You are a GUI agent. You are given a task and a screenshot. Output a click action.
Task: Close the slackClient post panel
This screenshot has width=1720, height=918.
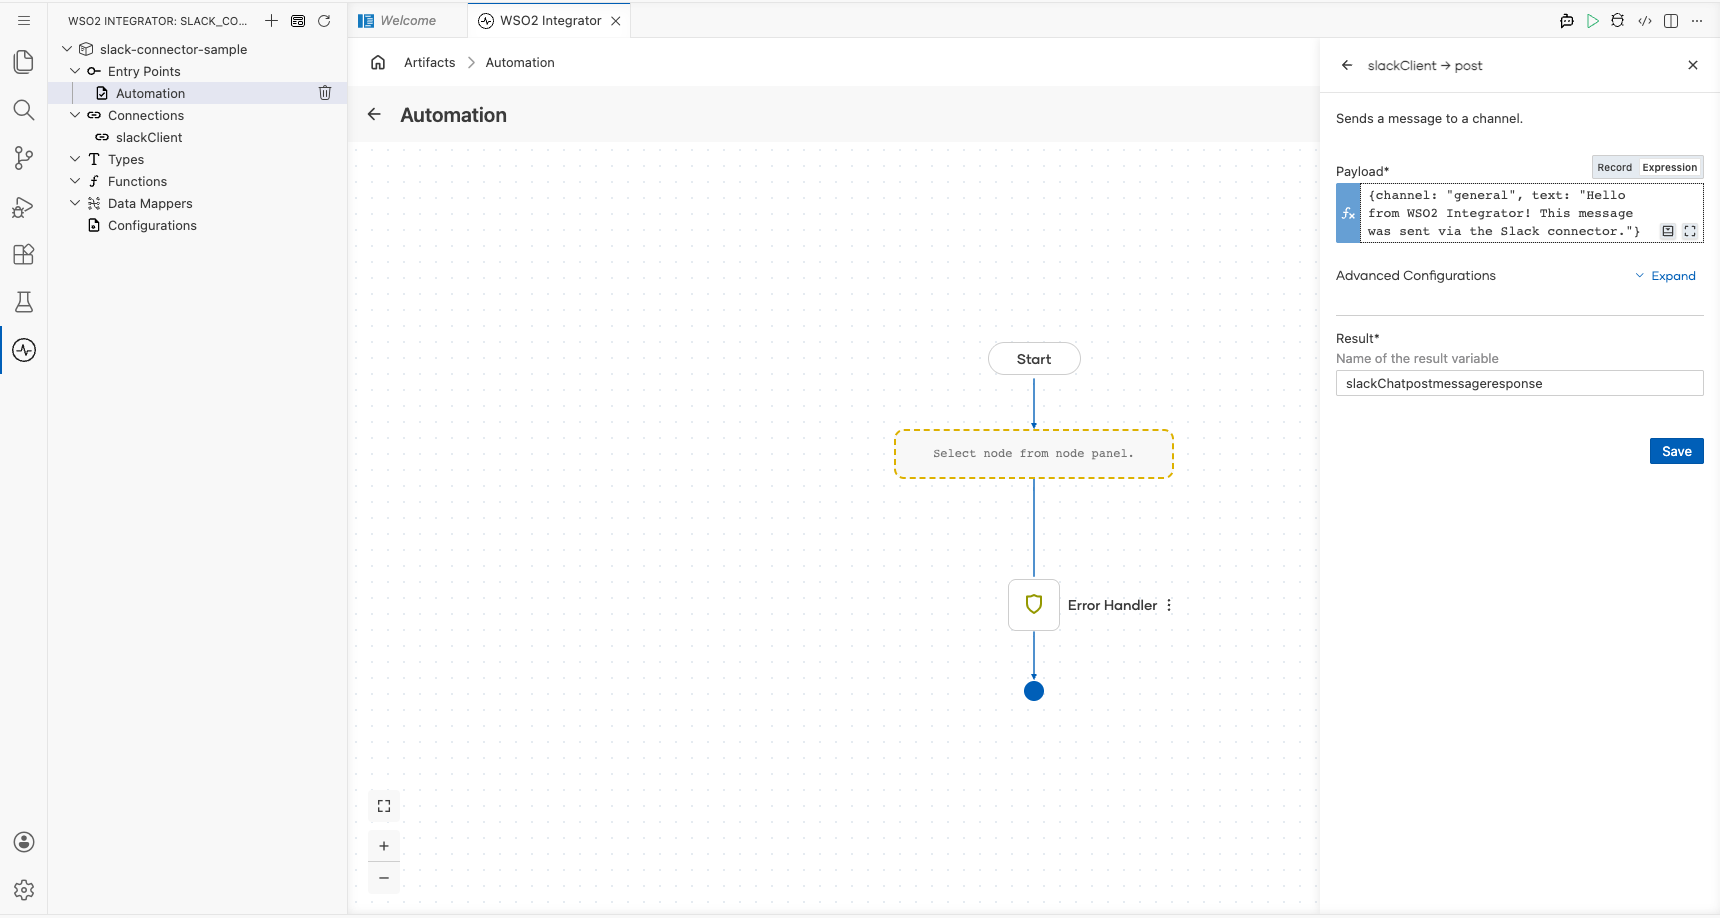click(1693, 65)
